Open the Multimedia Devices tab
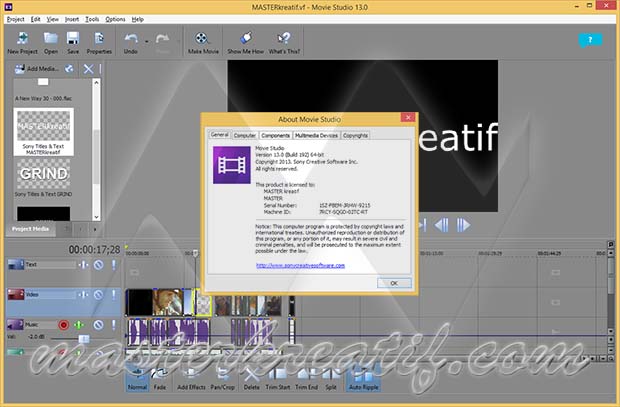 (316, 135)
